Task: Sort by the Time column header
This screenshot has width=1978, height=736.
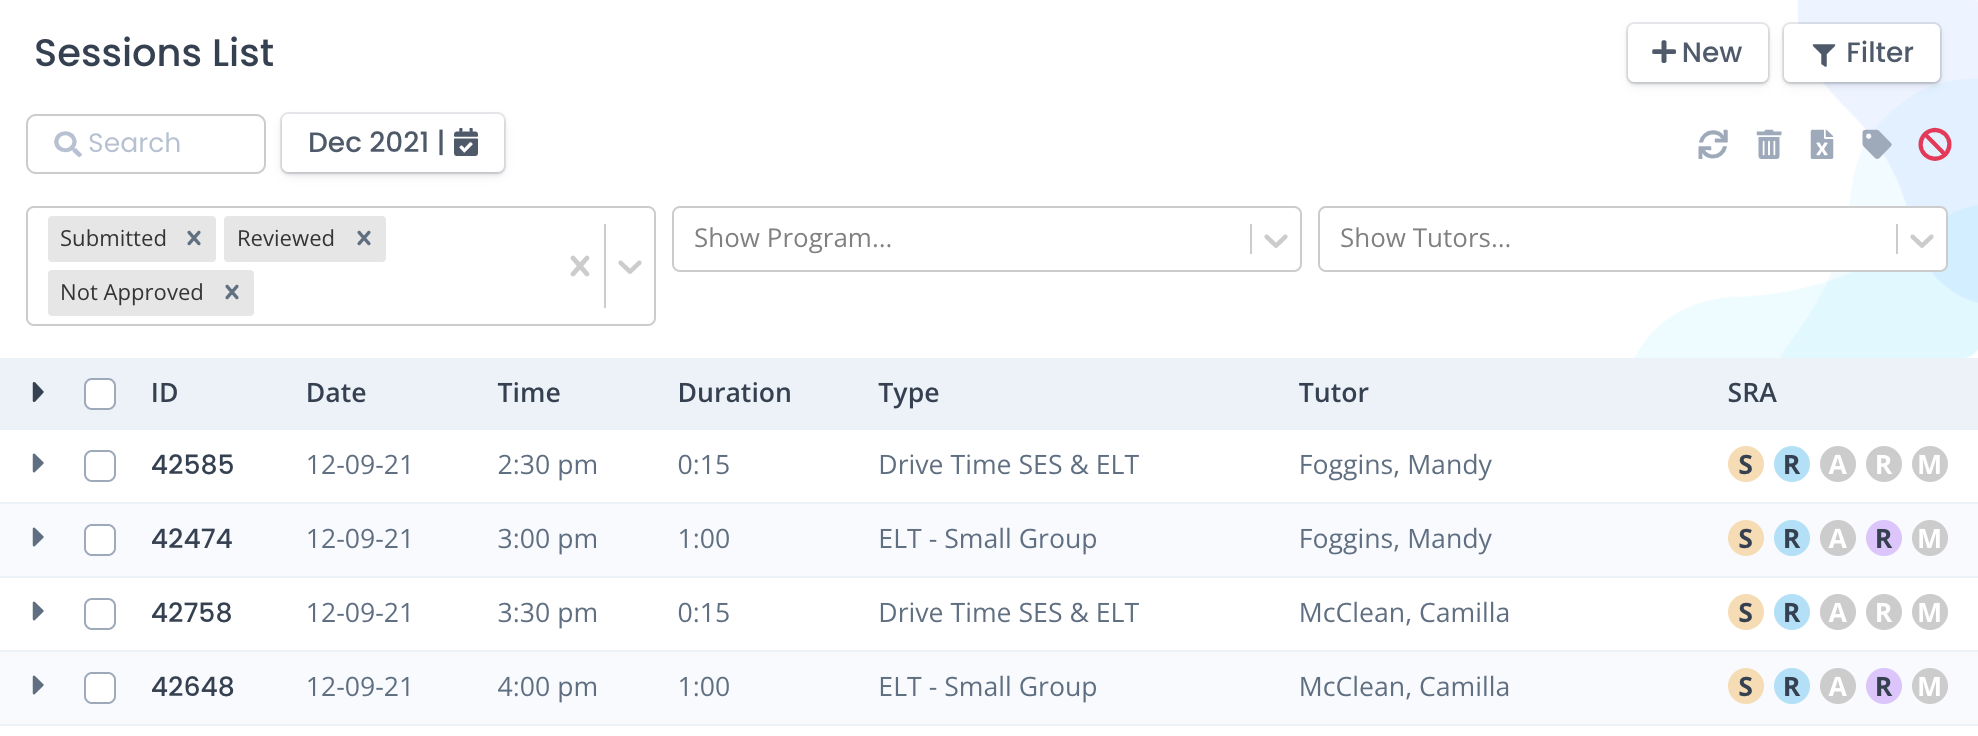Action: [x=529, y=393]
